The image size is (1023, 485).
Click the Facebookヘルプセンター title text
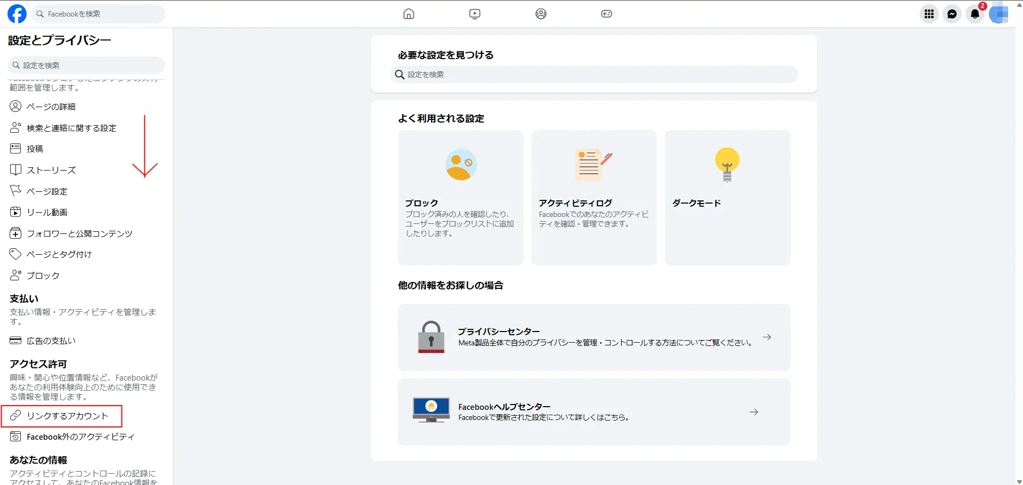[504, 406]
